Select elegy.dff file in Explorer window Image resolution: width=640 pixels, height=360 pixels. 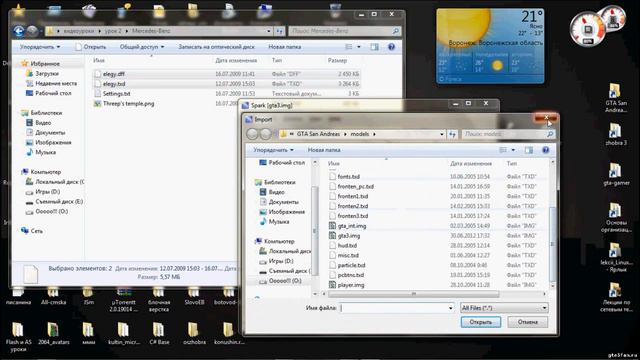point(113,74)
